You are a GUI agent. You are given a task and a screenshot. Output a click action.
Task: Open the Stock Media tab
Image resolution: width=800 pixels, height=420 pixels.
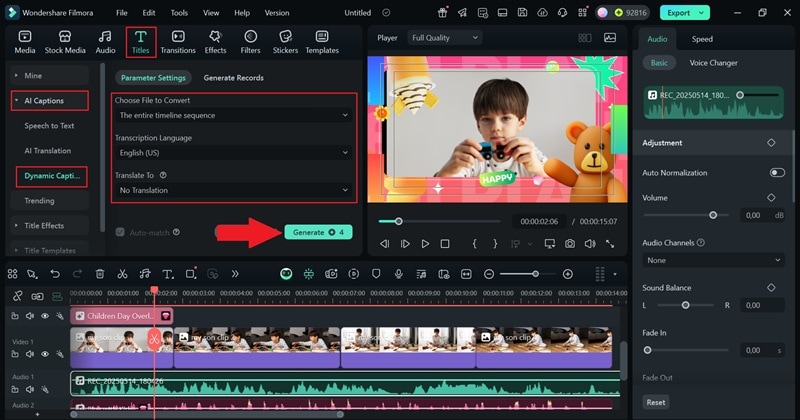pos(65,42)
